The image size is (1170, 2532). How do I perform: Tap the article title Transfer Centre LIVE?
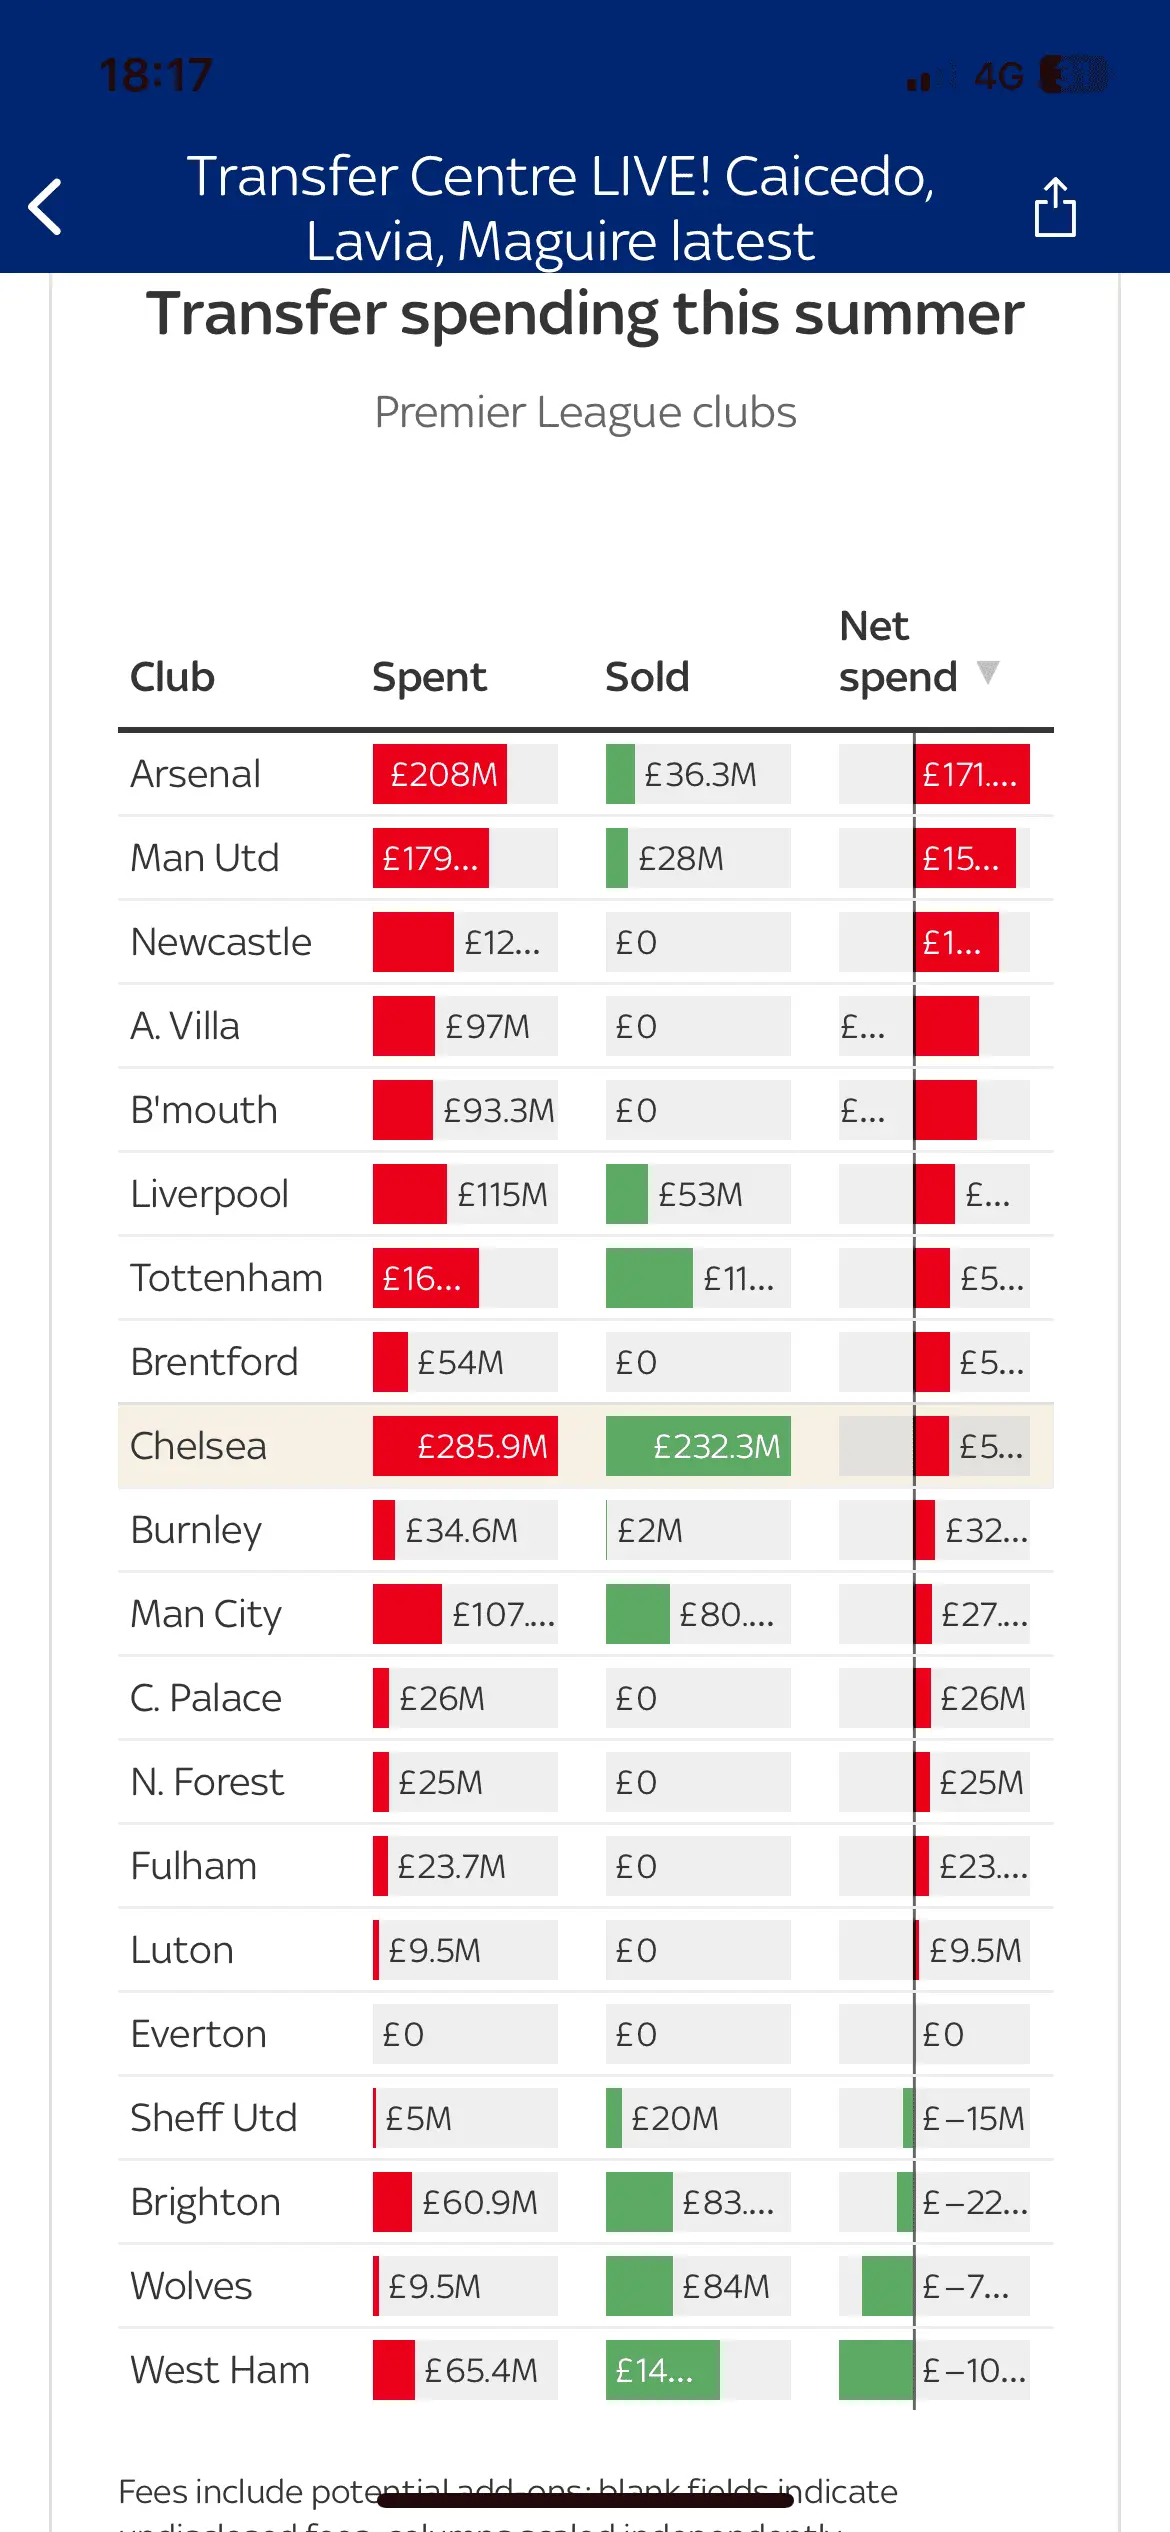(560, 208)
